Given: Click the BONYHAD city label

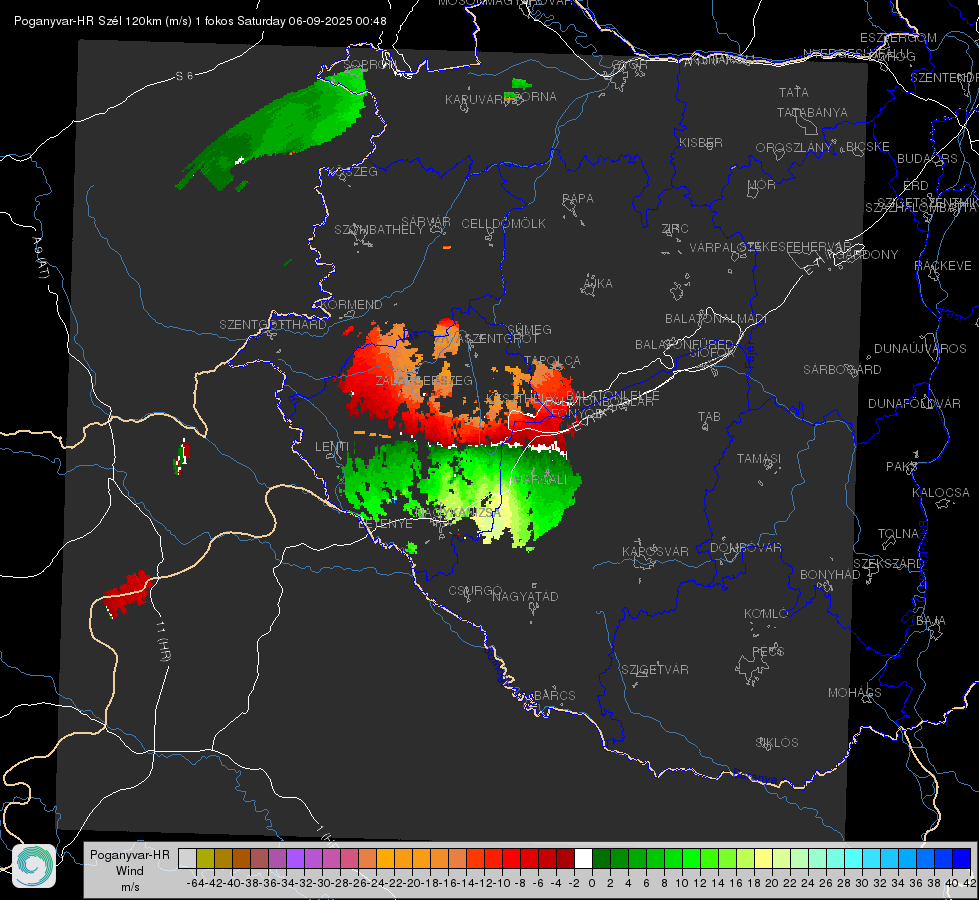Looking at the screenshot, I should tap(830, 575).
